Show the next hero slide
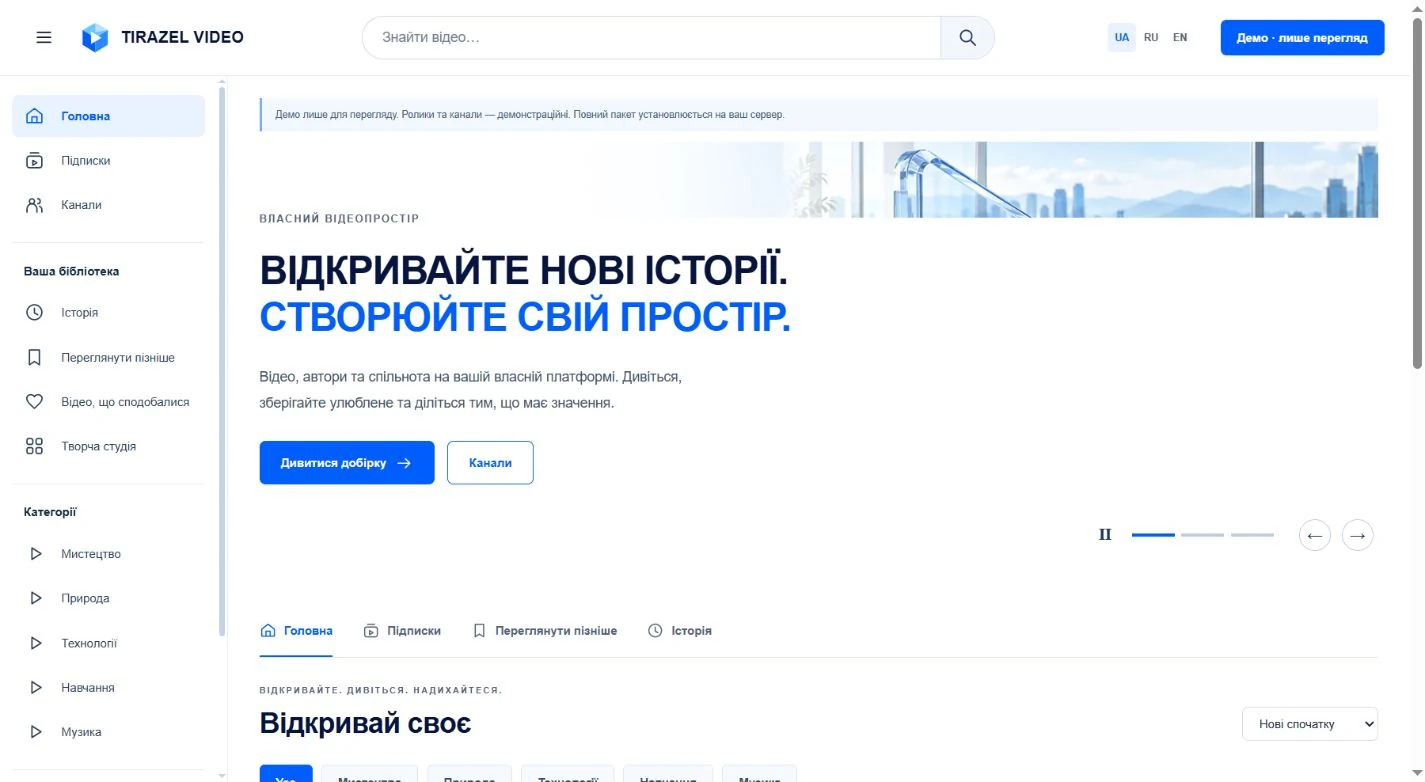 point(1357,535)
